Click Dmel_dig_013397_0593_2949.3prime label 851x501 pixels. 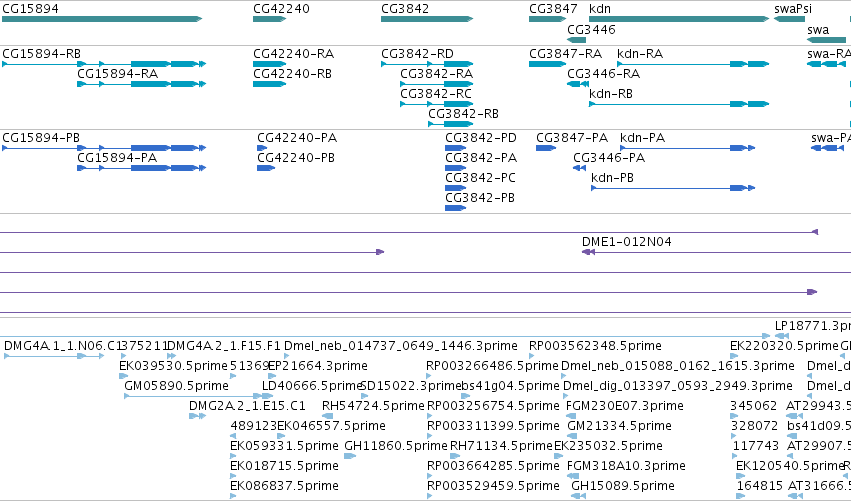click(x=677, y=386)
